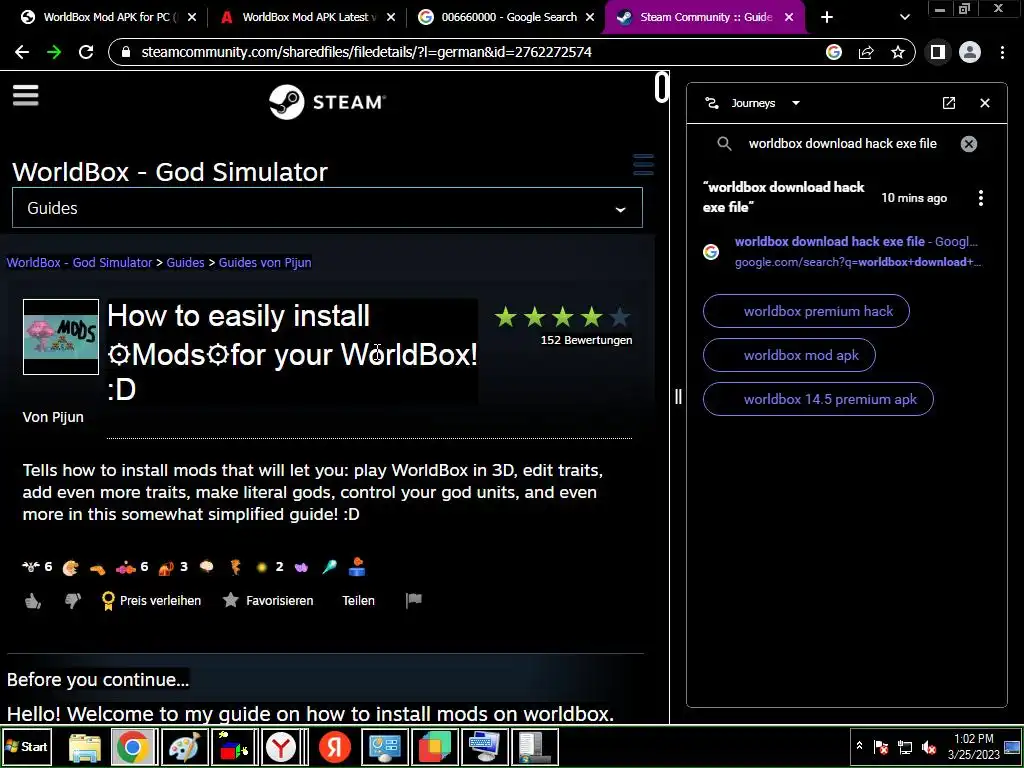This screenshot has width=1024, height=768.
Task: Click the five-star guide rating
Action: point(562,318)
